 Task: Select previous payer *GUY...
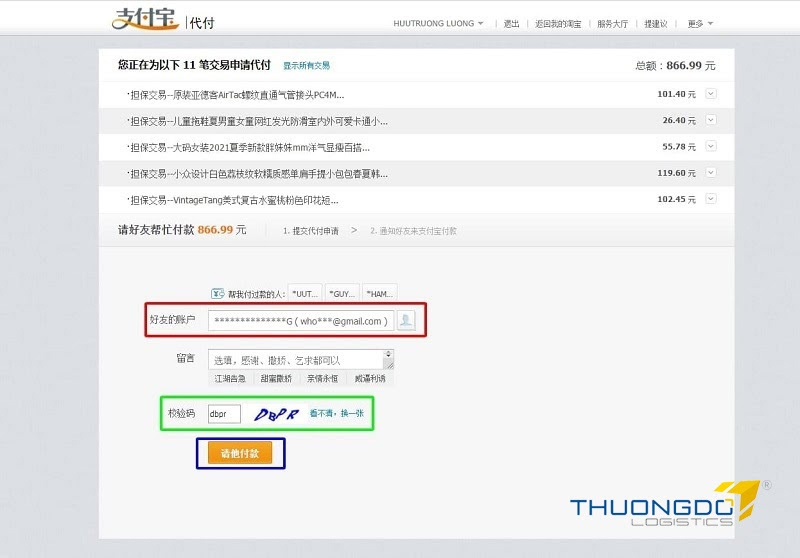click(342, 294)
